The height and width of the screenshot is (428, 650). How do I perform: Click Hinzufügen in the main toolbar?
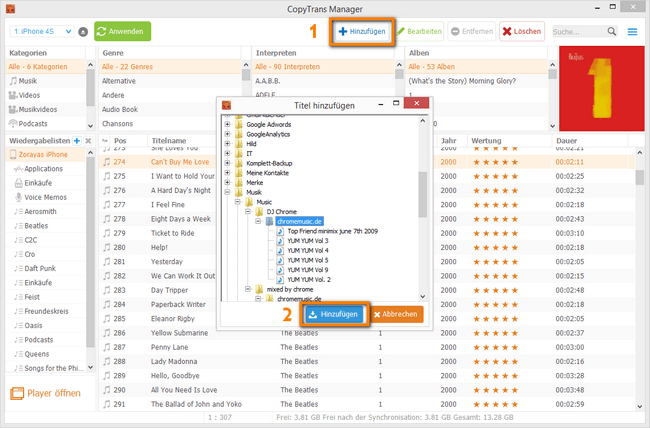362,32
